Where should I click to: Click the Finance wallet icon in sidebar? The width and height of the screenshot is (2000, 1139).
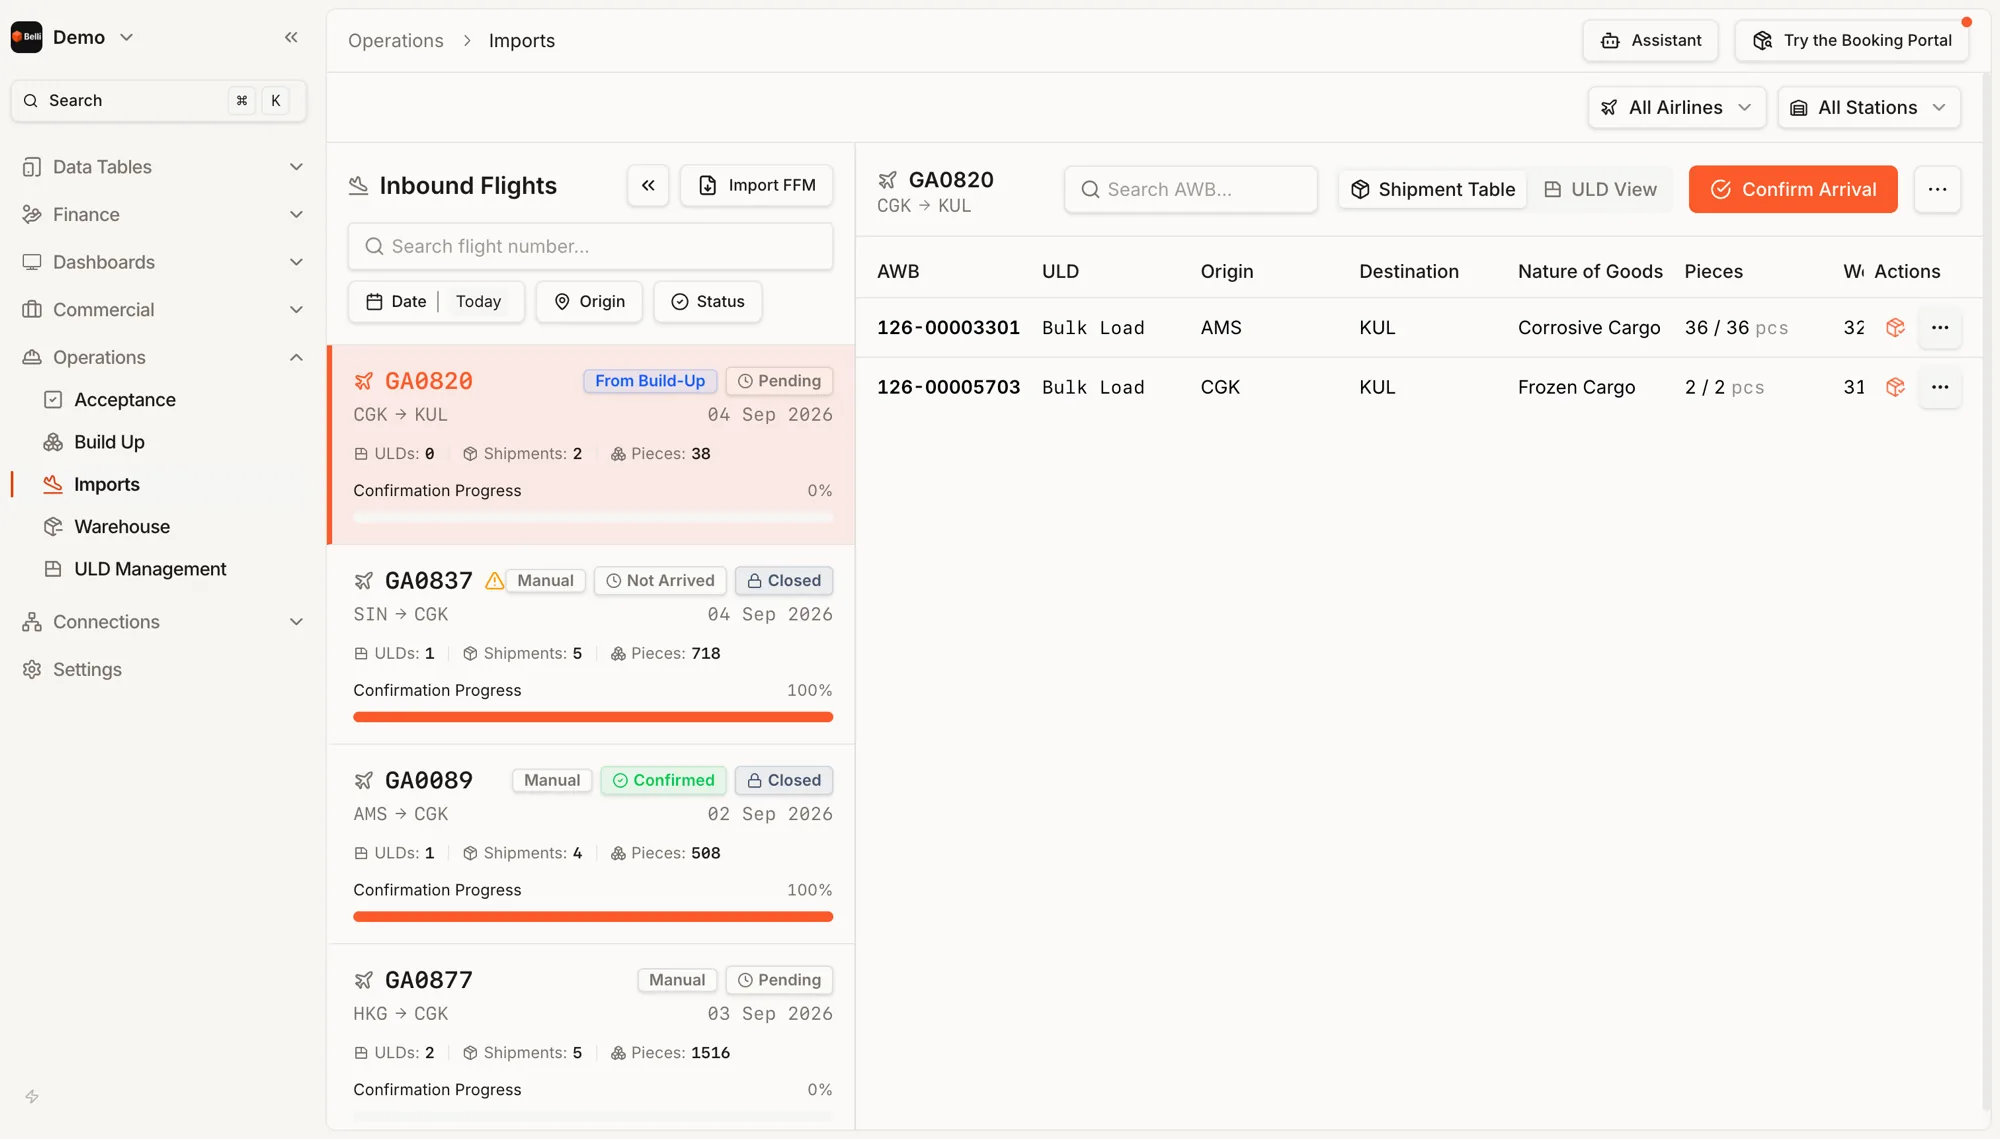tap(32, 214)
